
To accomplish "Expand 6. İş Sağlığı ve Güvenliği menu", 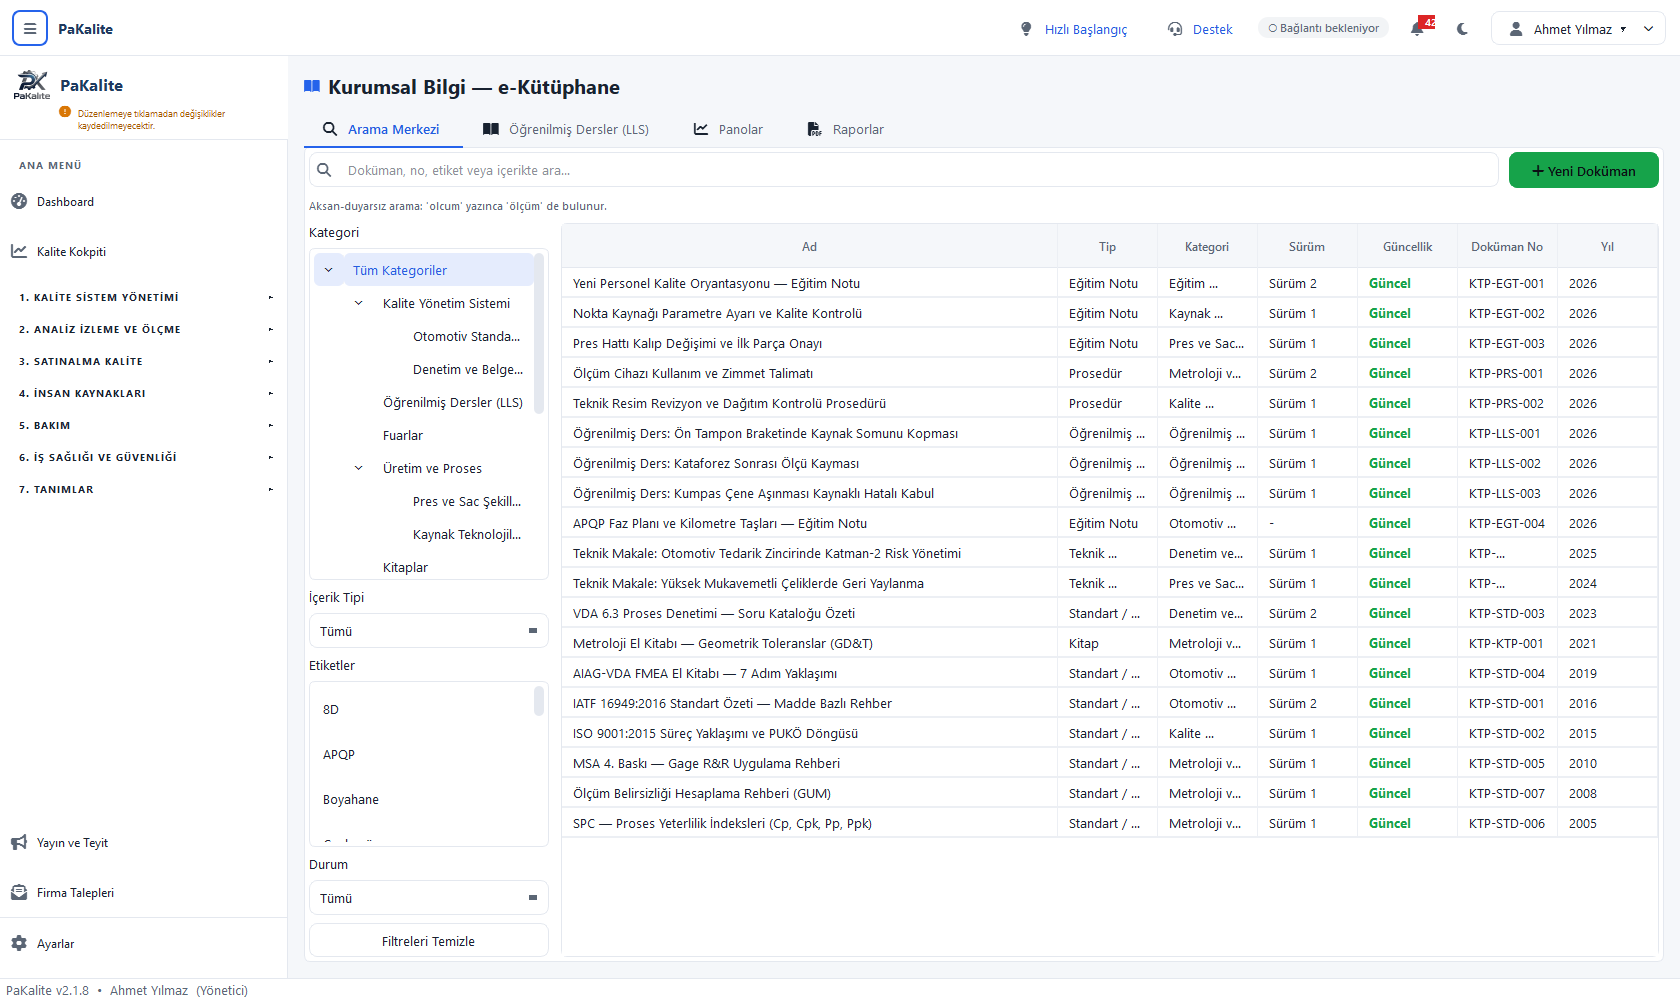I will pyautogui.click(x=144, y=457).
